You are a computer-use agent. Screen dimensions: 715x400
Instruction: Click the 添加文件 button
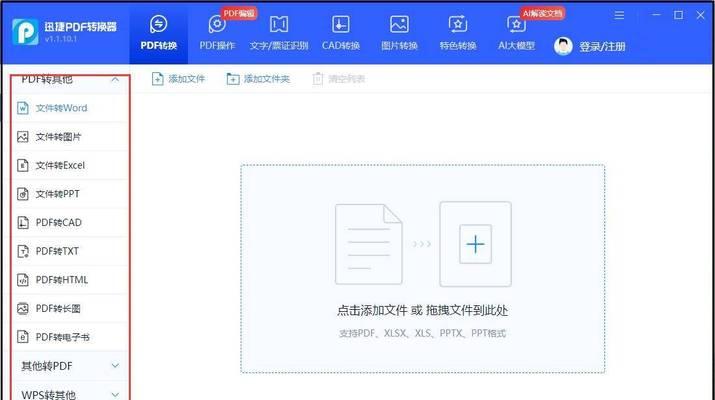(178, 79)
